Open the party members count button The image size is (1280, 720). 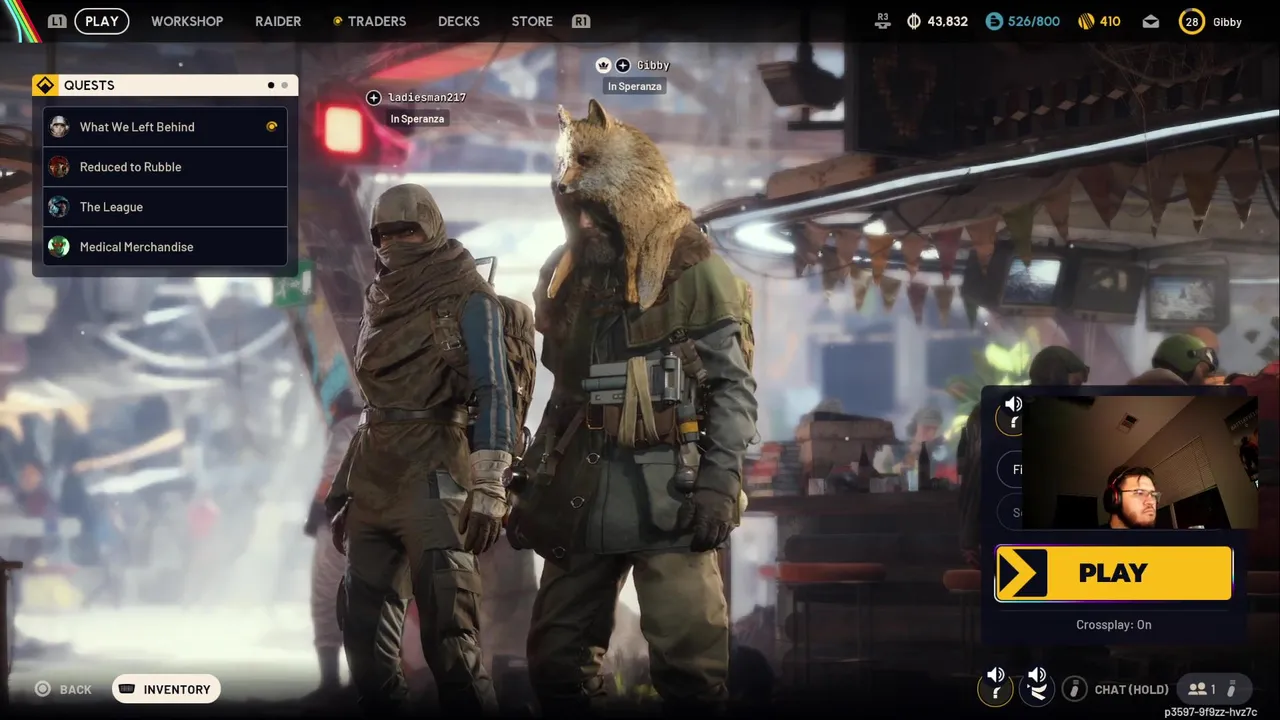tap(1213, 689)
